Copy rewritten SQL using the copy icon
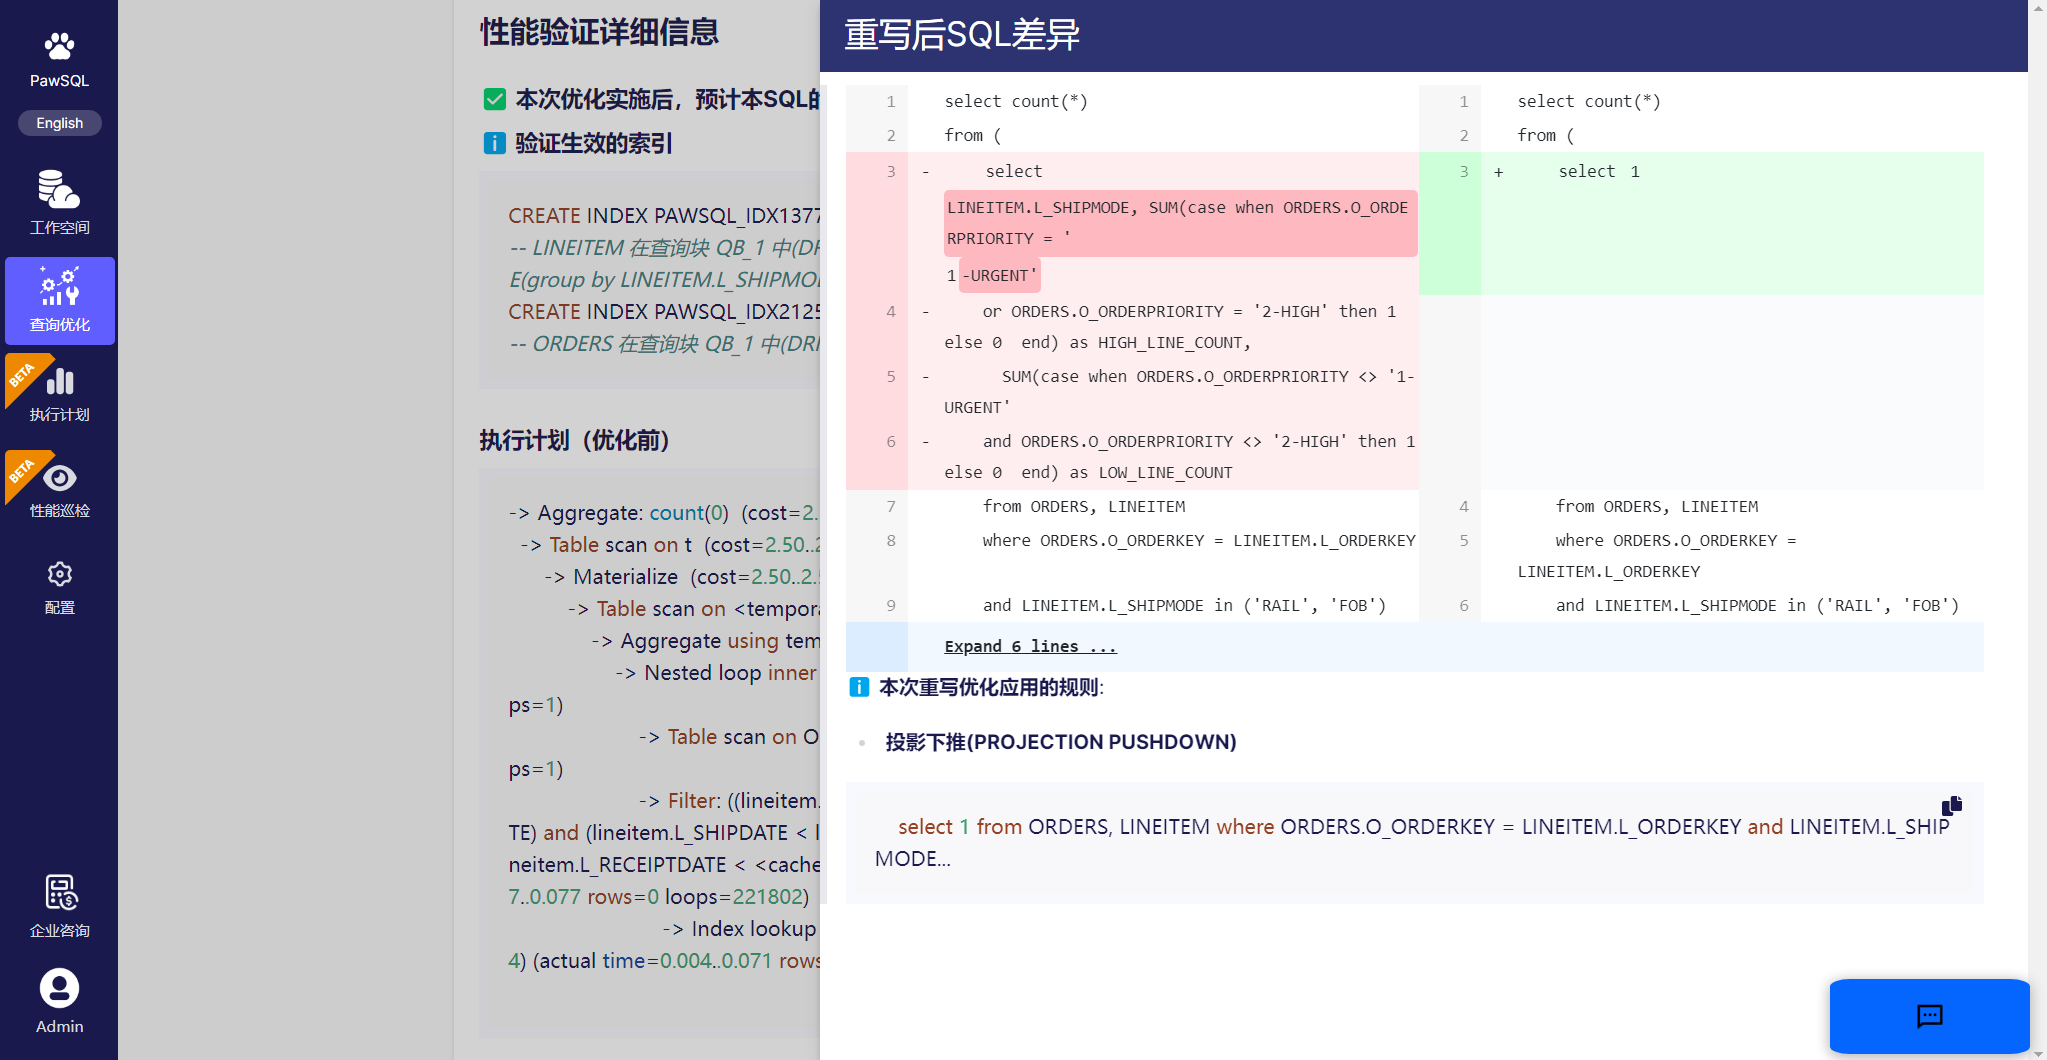This screenshot has height=1060, width=2047. [1951, 806]
